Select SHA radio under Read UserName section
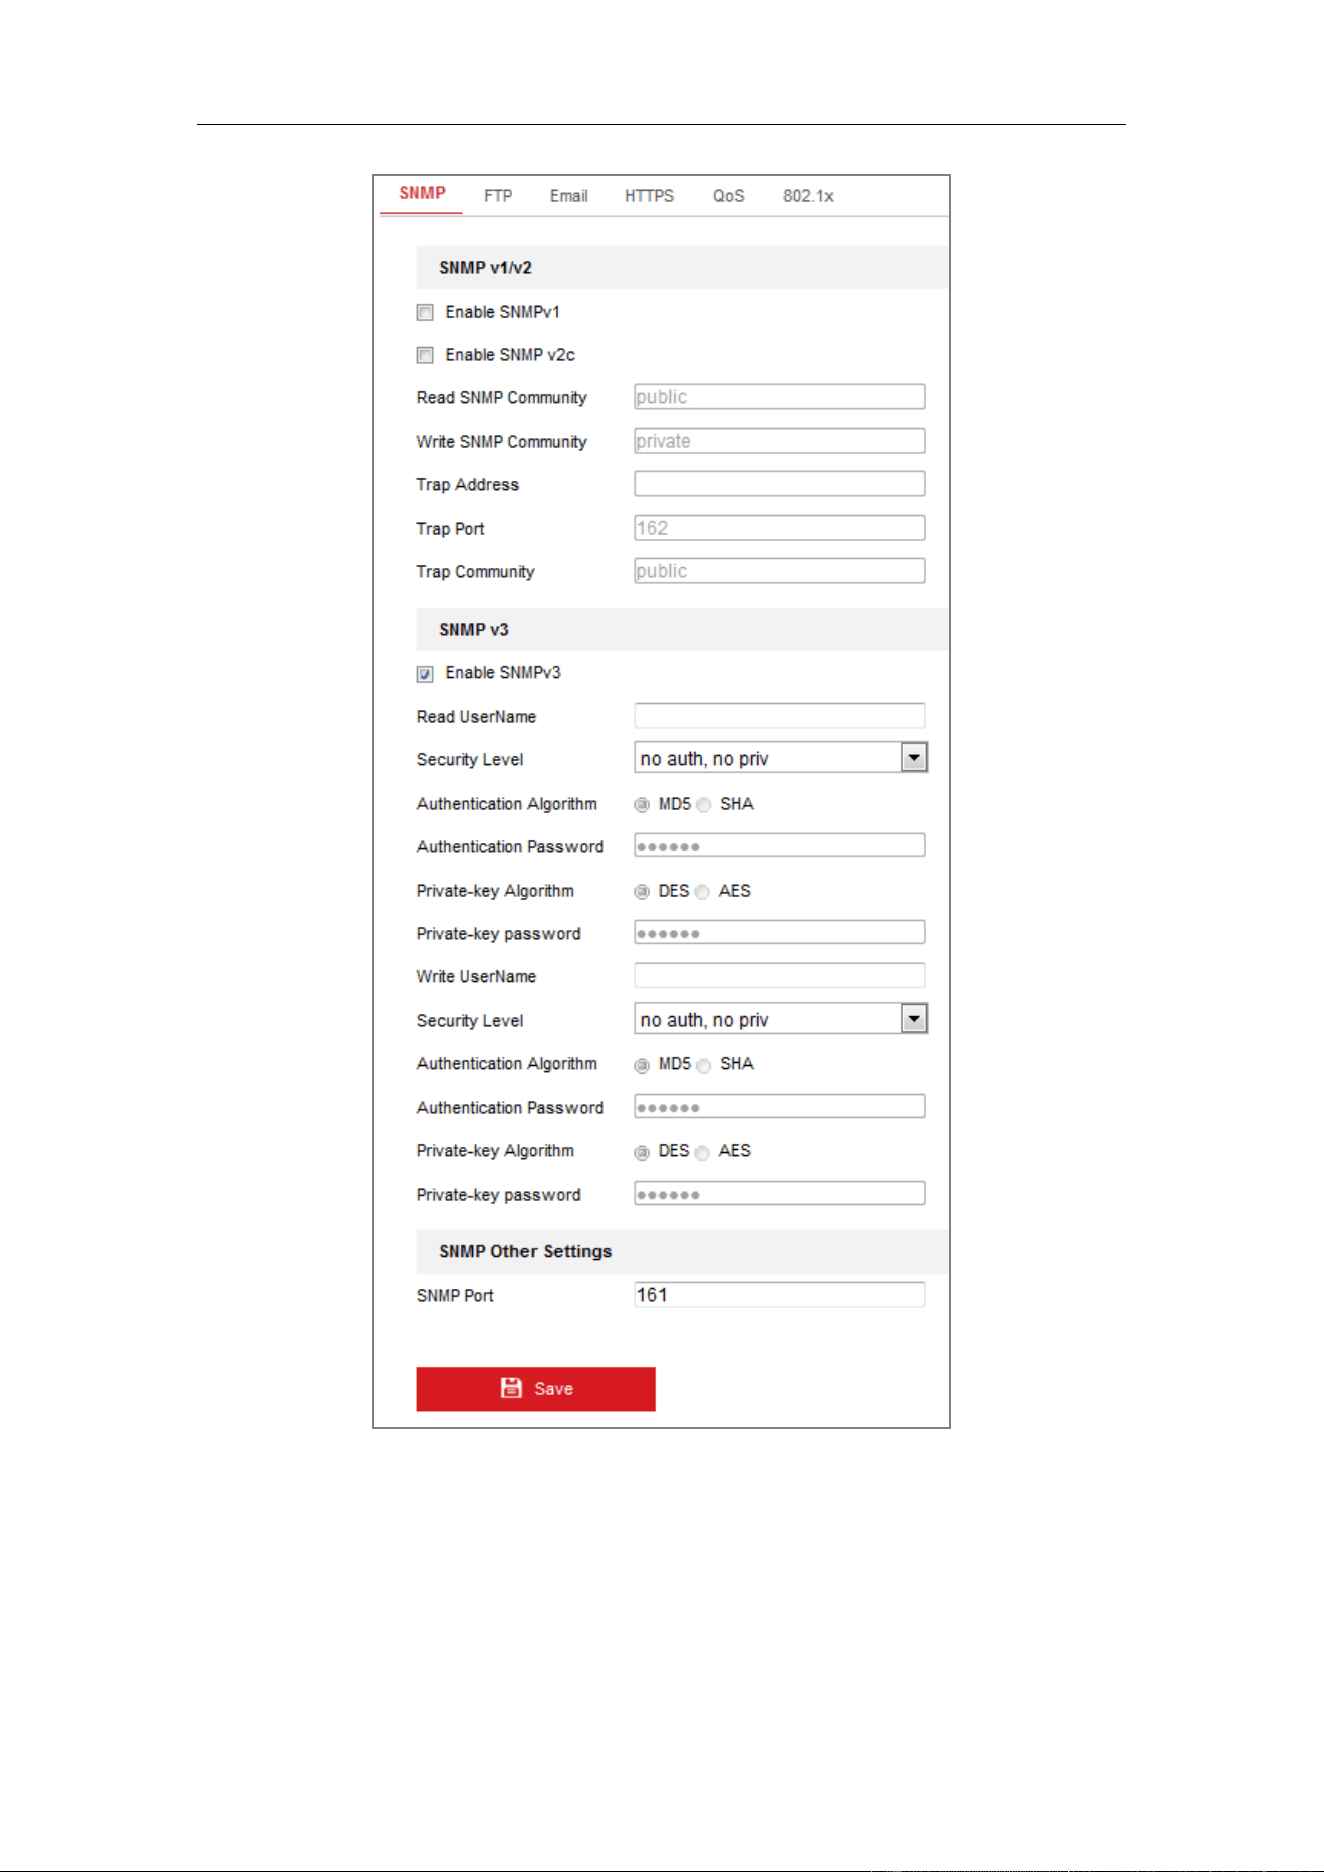This screenshot has height=1872, width=1324. (x=704, y=805)
